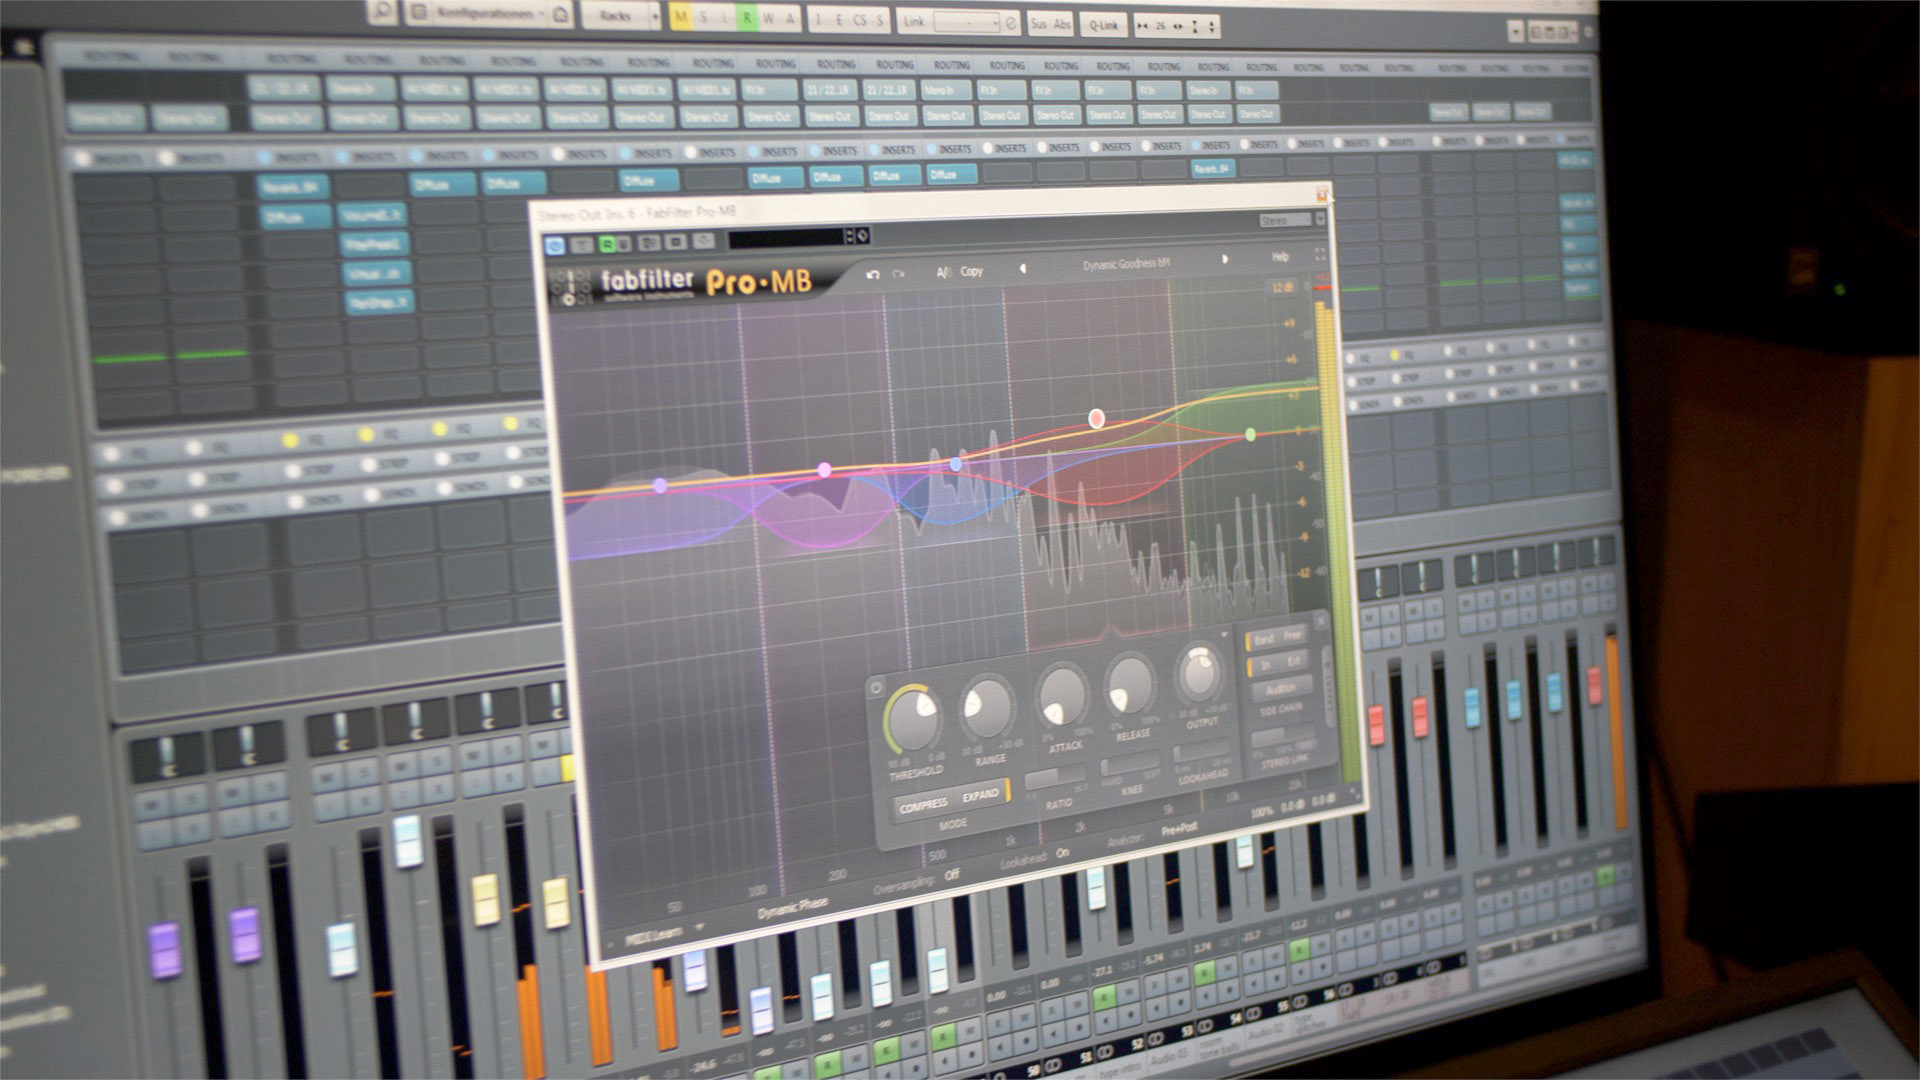1920x1080 pixels.
Task: Go to next Pro-MB preset arrow
Action: (1226, 259)
